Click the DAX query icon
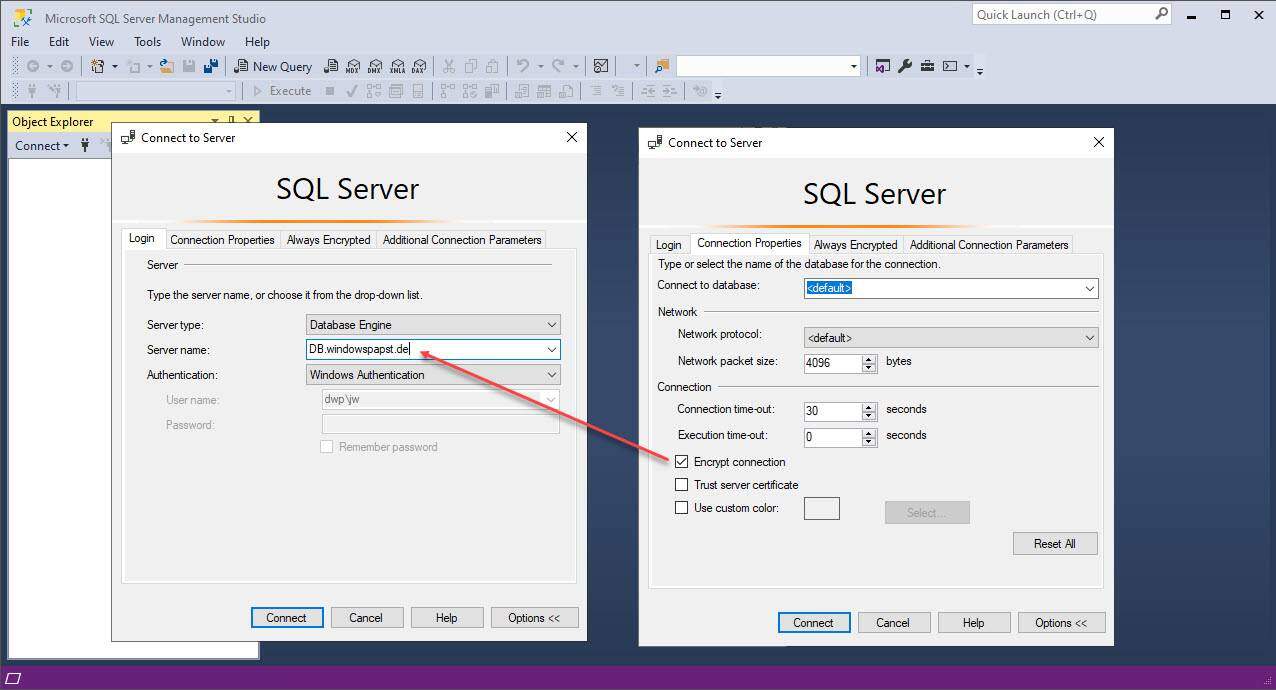 pyautogui.click(x=419, y=66)
